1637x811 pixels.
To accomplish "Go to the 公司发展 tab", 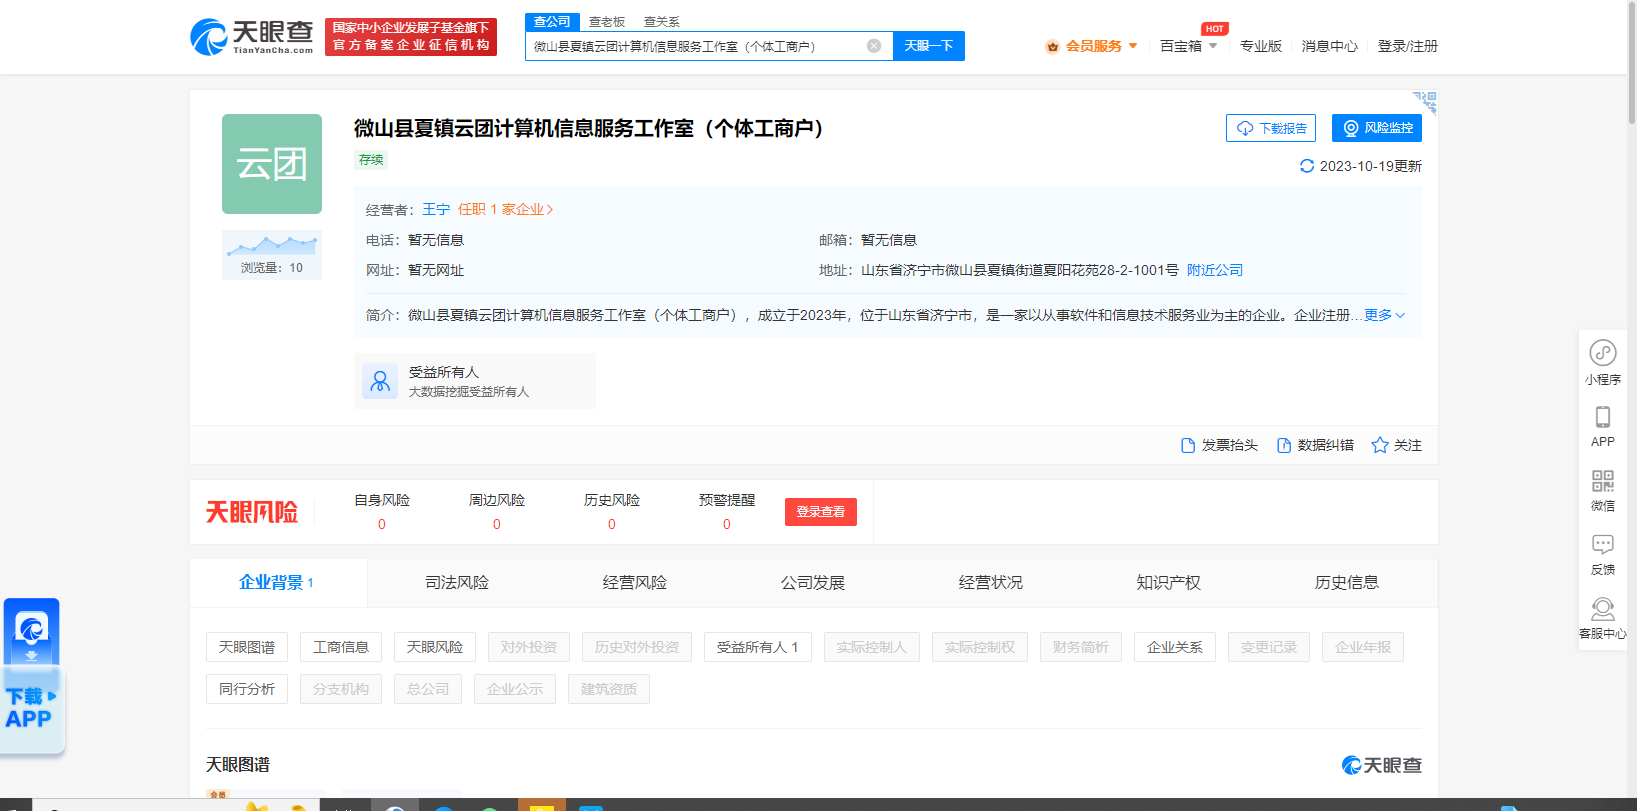I will coord(813,582).
